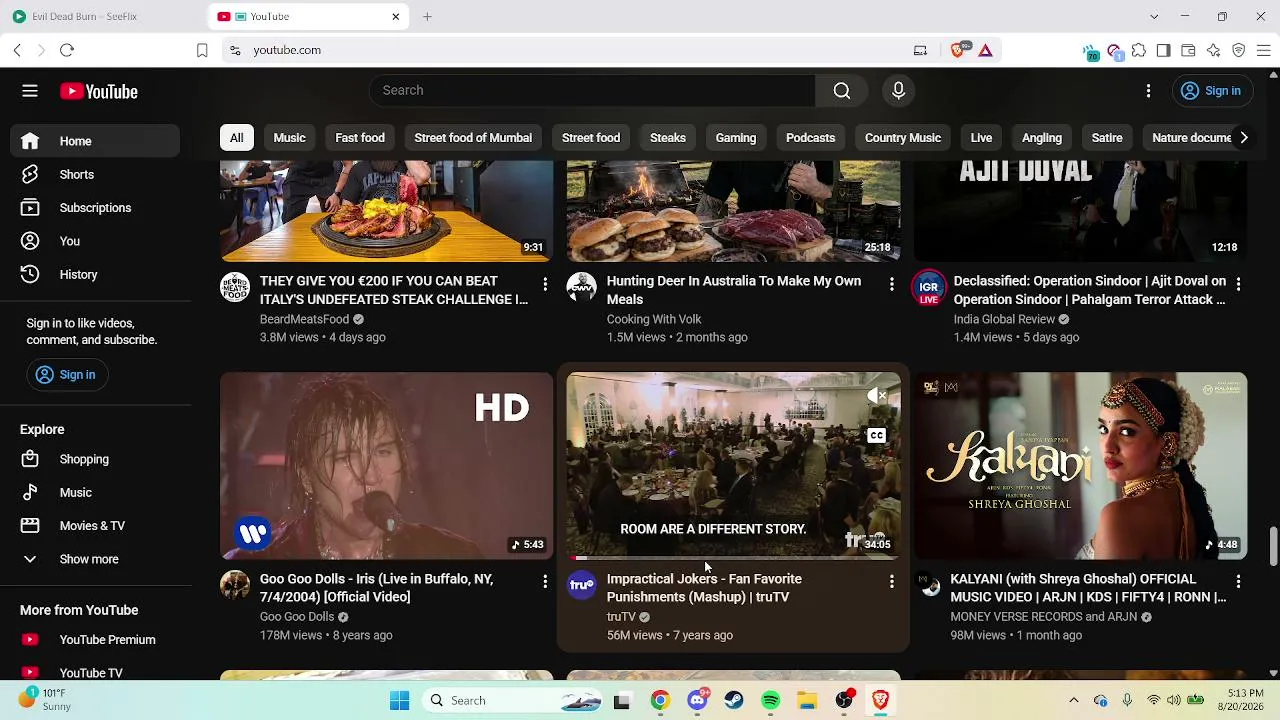This screenshot has height=720, width=1280.
Task: Open the India Global Review channel avatar
Action: pyautogui.click(x=928, y=287)
